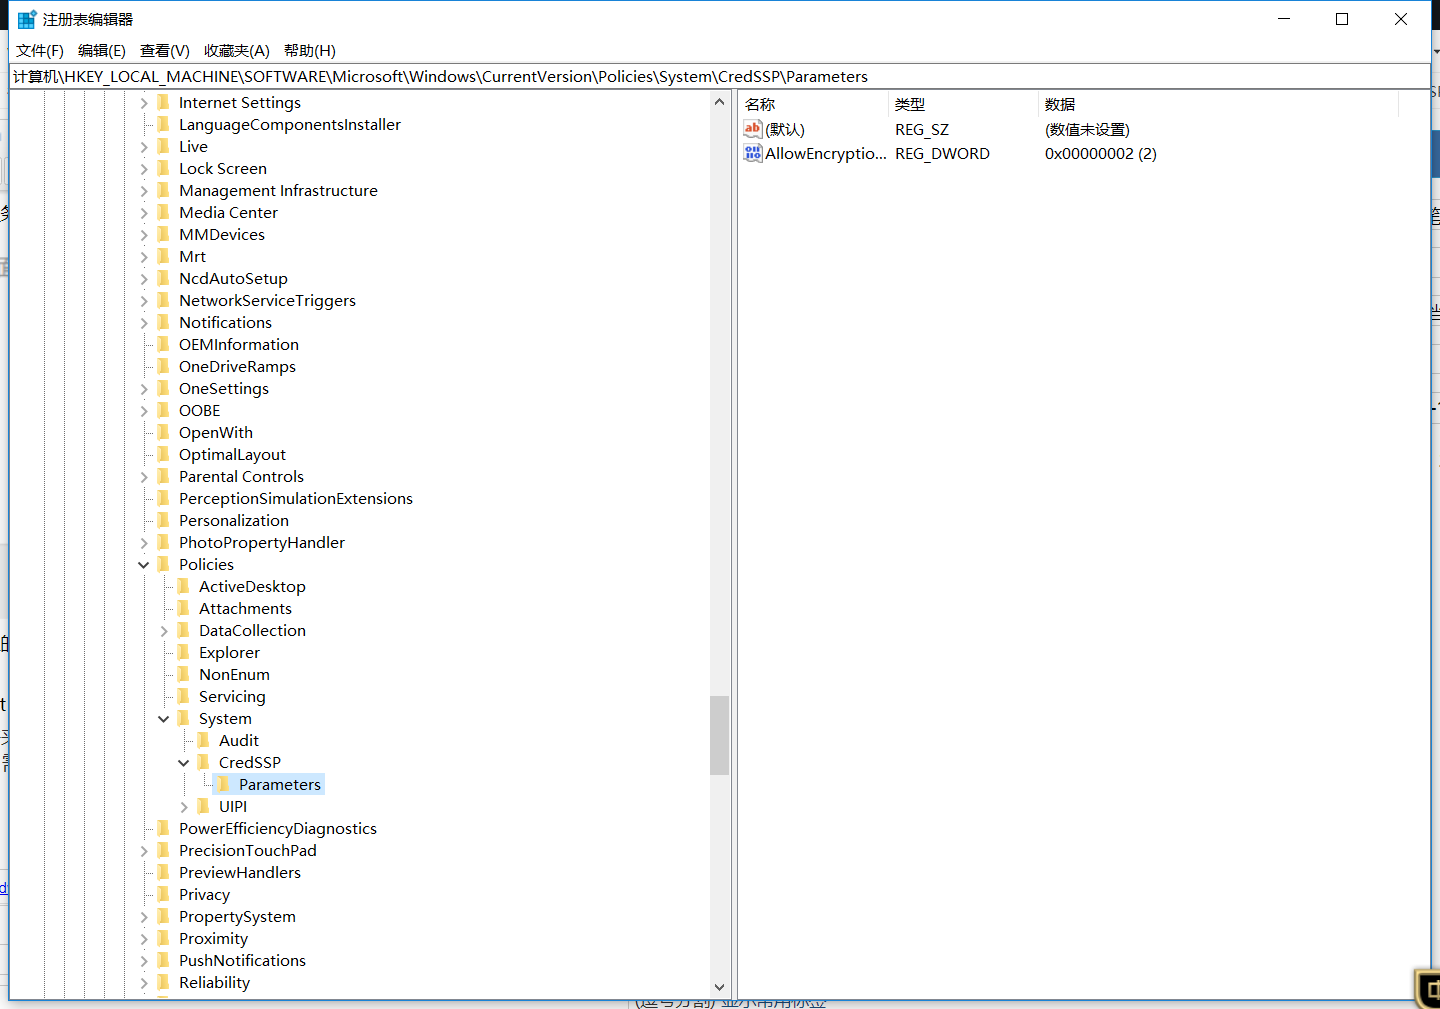The height and width of the screenshot is (1009, 1440).
Task: Select the OneDriveRamps key
Action: [x=237, y=367]
